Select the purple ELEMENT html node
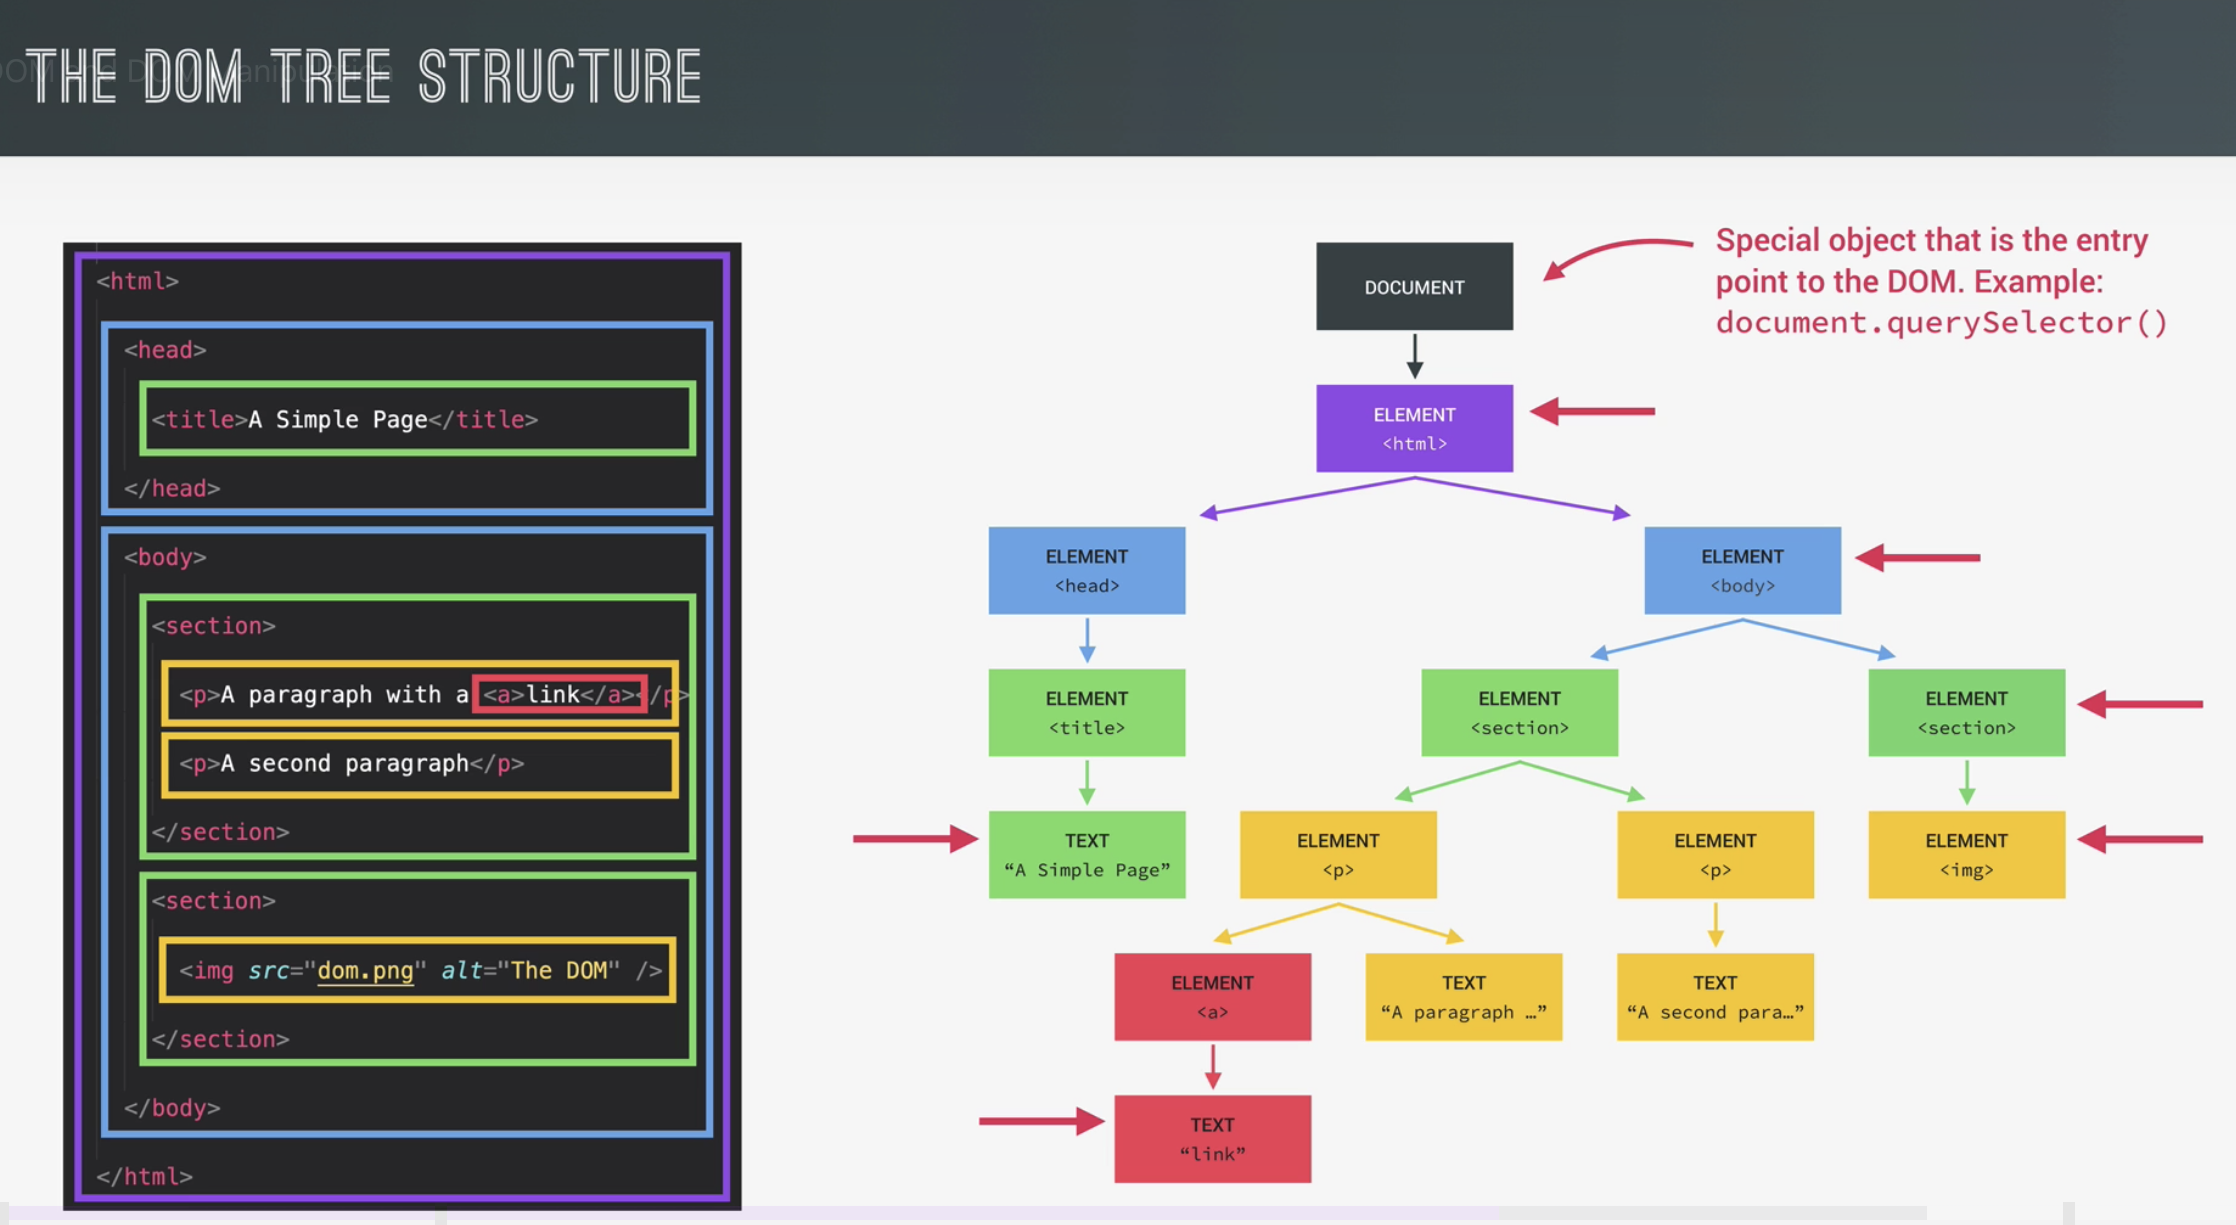2236x1225 pixels. 1414,428
